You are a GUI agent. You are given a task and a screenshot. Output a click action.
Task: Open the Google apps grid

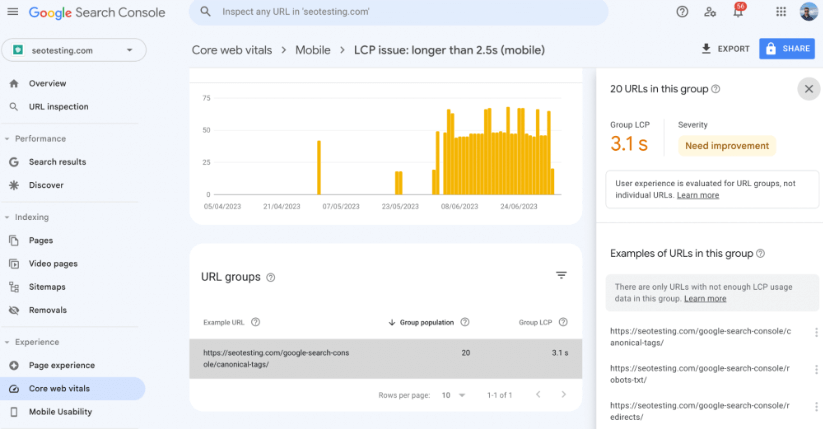click(x=781, y=12)
